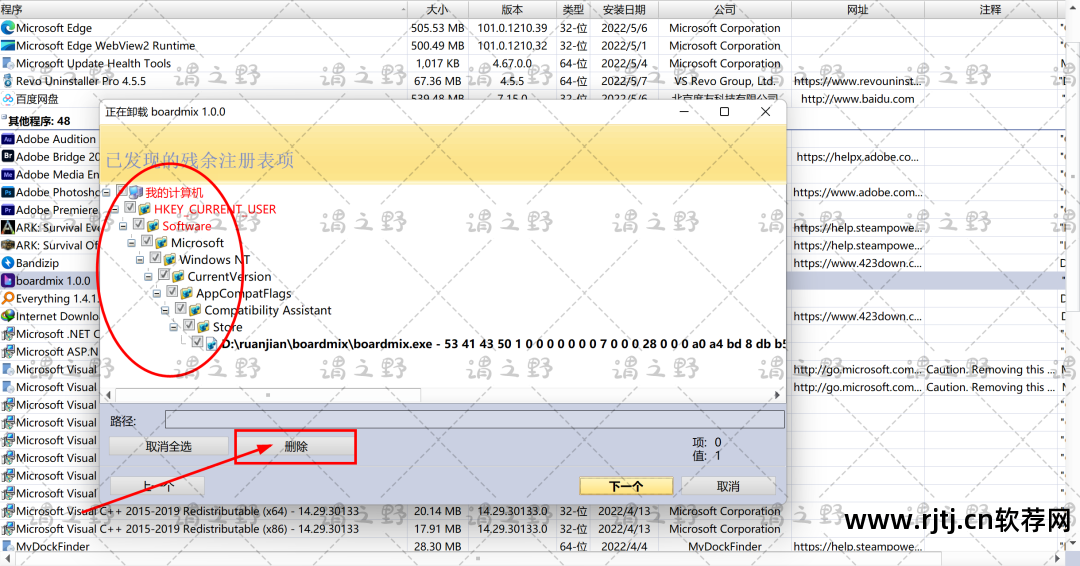Collapse the 我的计算机 tree node
The width and height of the screenshot is (1080, 566).
pyautogui.click(x=107, y=193)
